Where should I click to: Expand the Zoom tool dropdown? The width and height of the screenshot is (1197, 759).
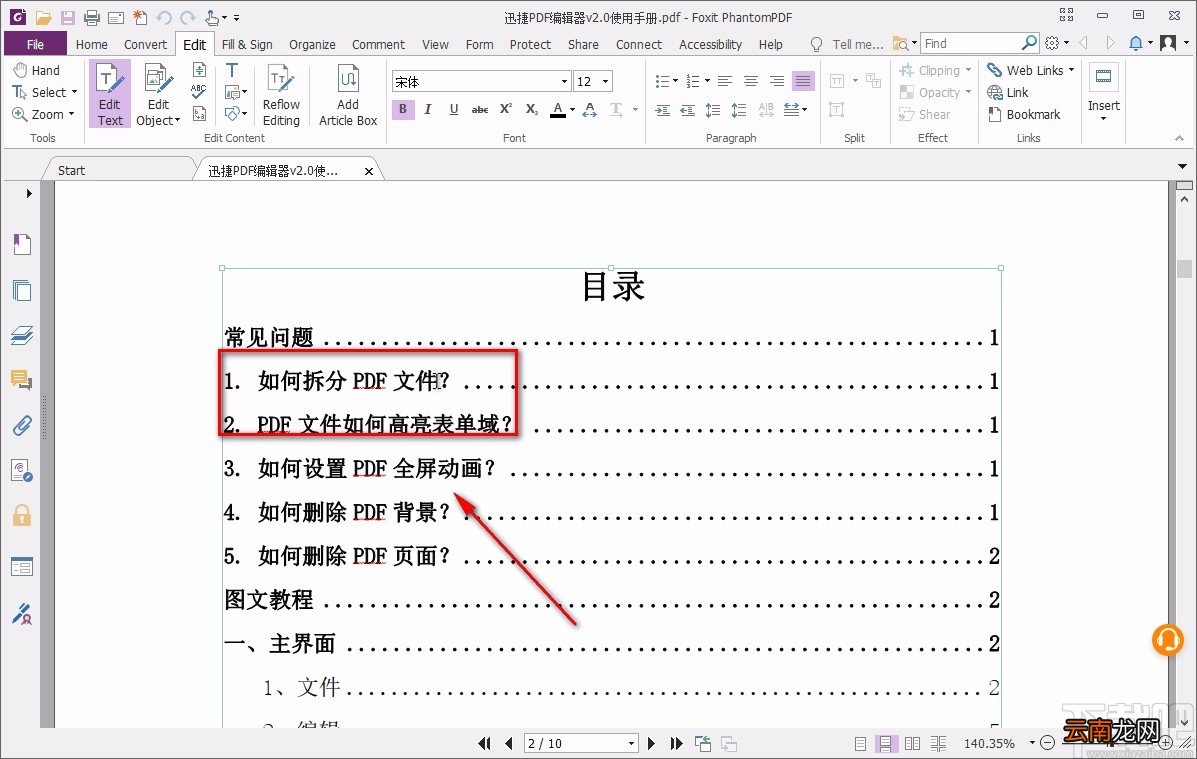point(71,115)
